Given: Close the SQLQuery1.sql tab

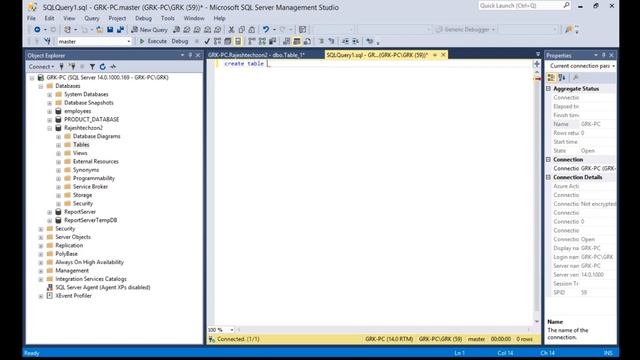Looking at the screenshot, I should pyautogui.click(x=443, y=55).
